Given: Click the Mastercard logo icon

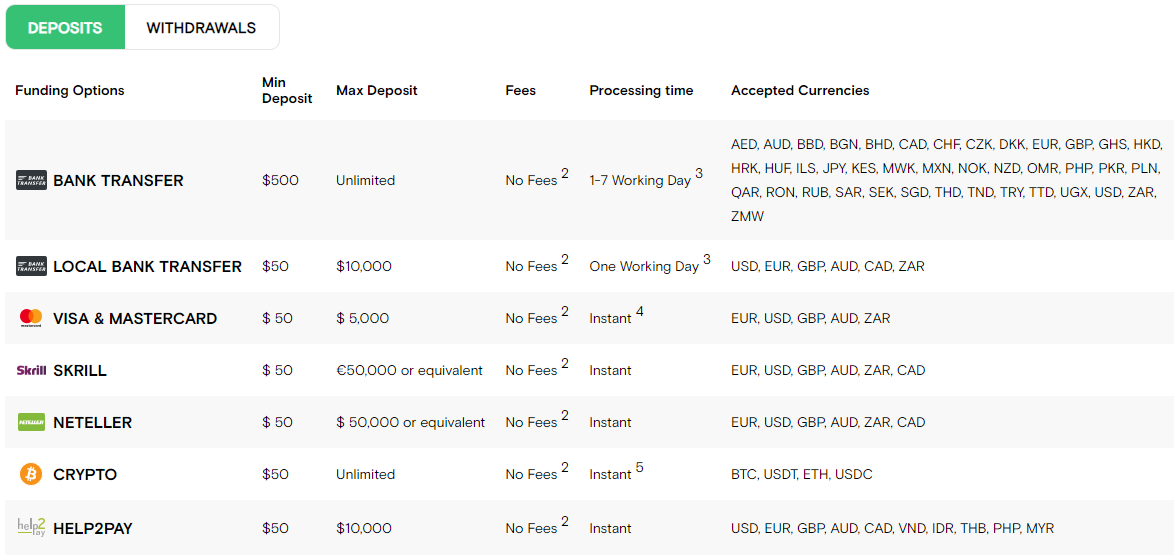Looking at the screenshot, I should [x=31, y=318].
